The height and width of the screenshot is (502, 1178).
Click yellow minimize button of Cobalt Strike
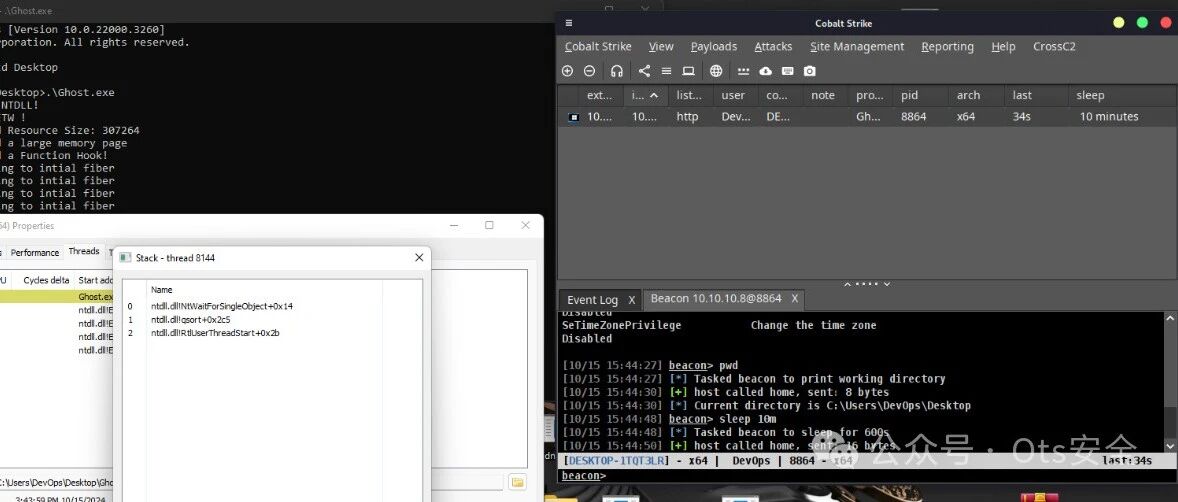[x=1119, y=23]
